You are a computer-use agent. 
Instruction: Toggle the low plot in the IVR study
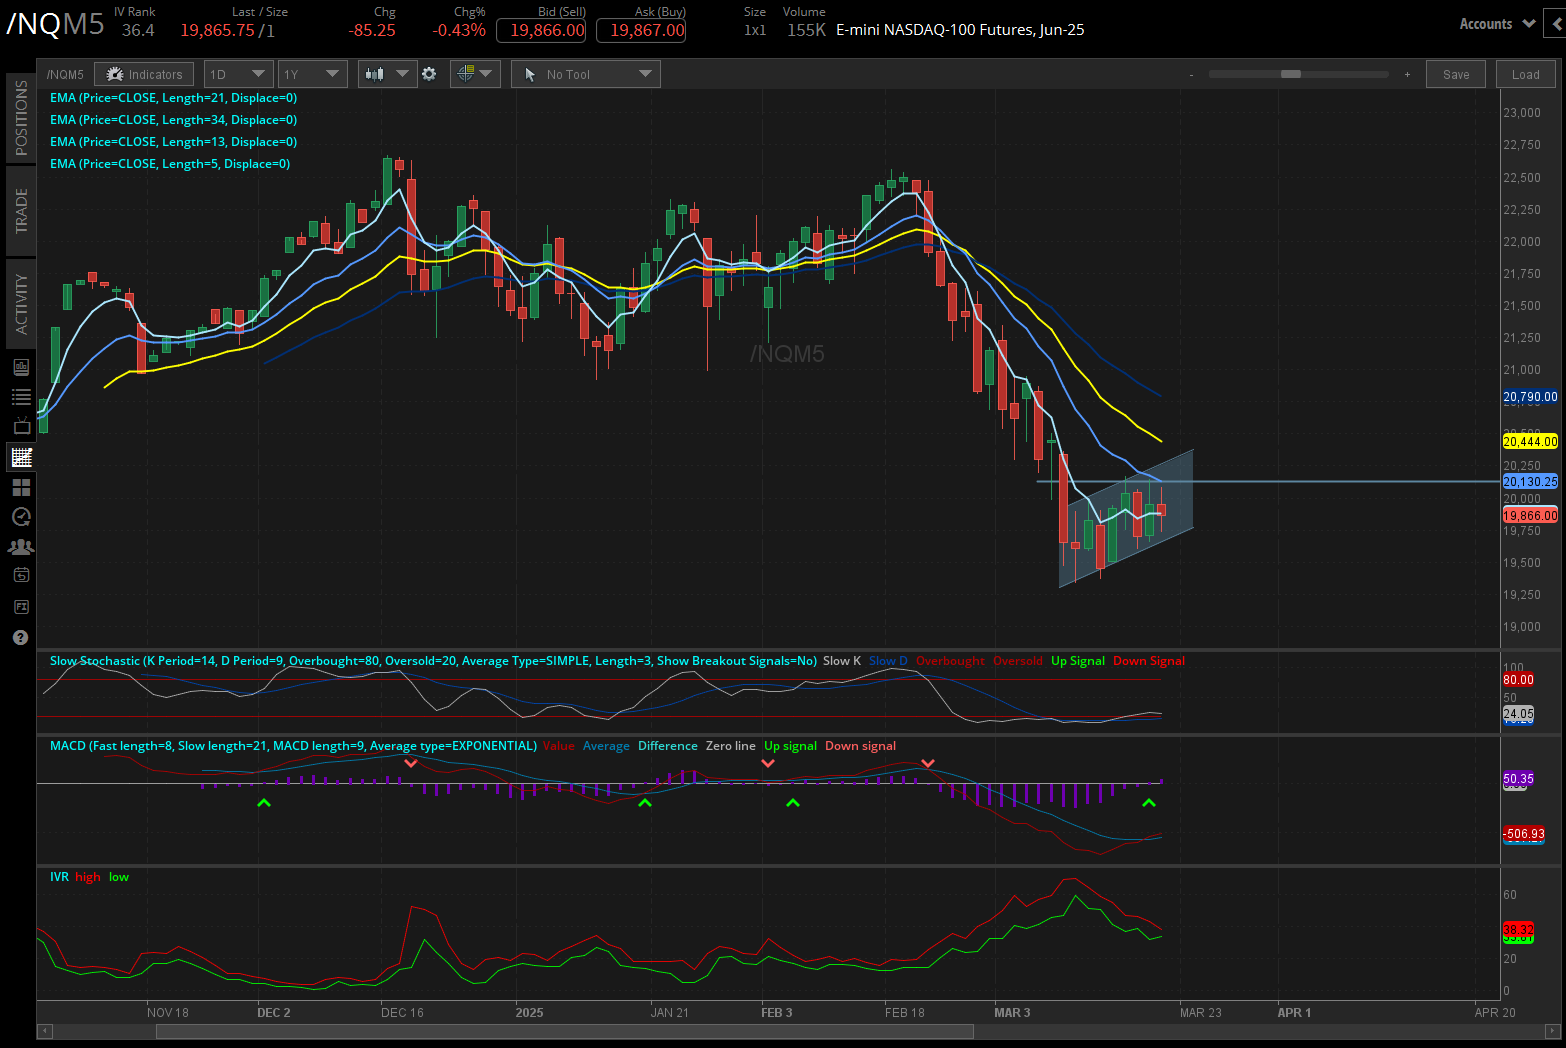tap(118, 877)
